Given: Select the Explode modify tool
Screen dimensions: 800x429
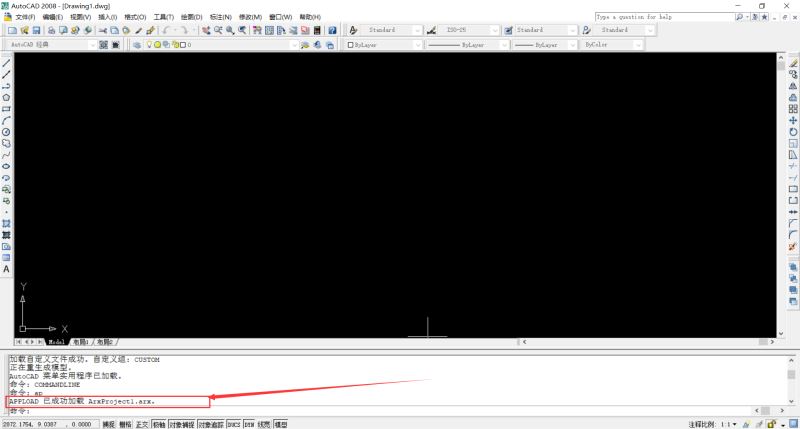Looking at the screenshot, I should click(x=793, y=247).
